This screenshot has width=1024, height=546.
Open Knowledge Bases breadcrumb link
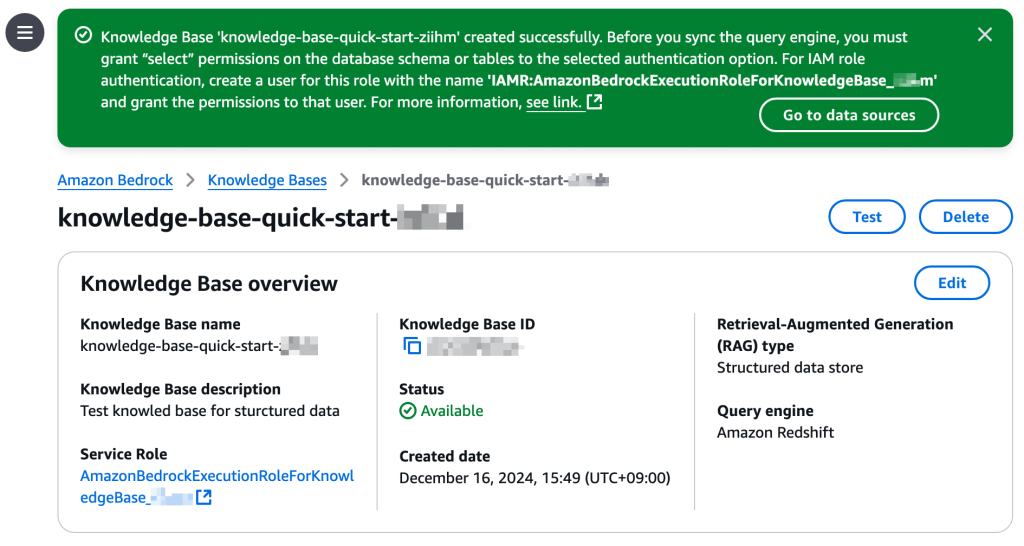267,180
